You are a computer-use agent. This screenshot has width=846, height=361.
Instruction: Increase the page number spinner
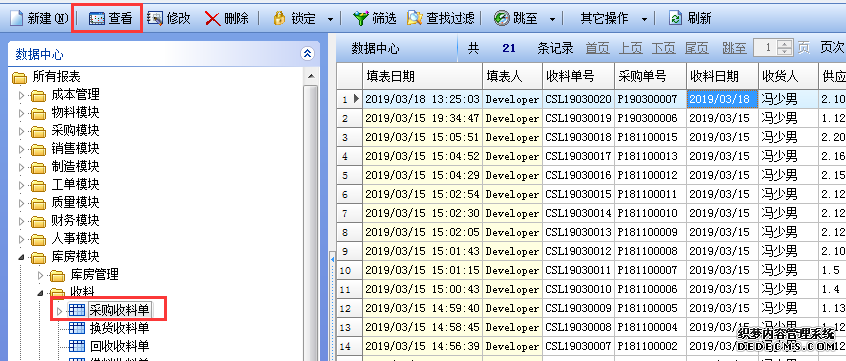(x=786, y=44)
